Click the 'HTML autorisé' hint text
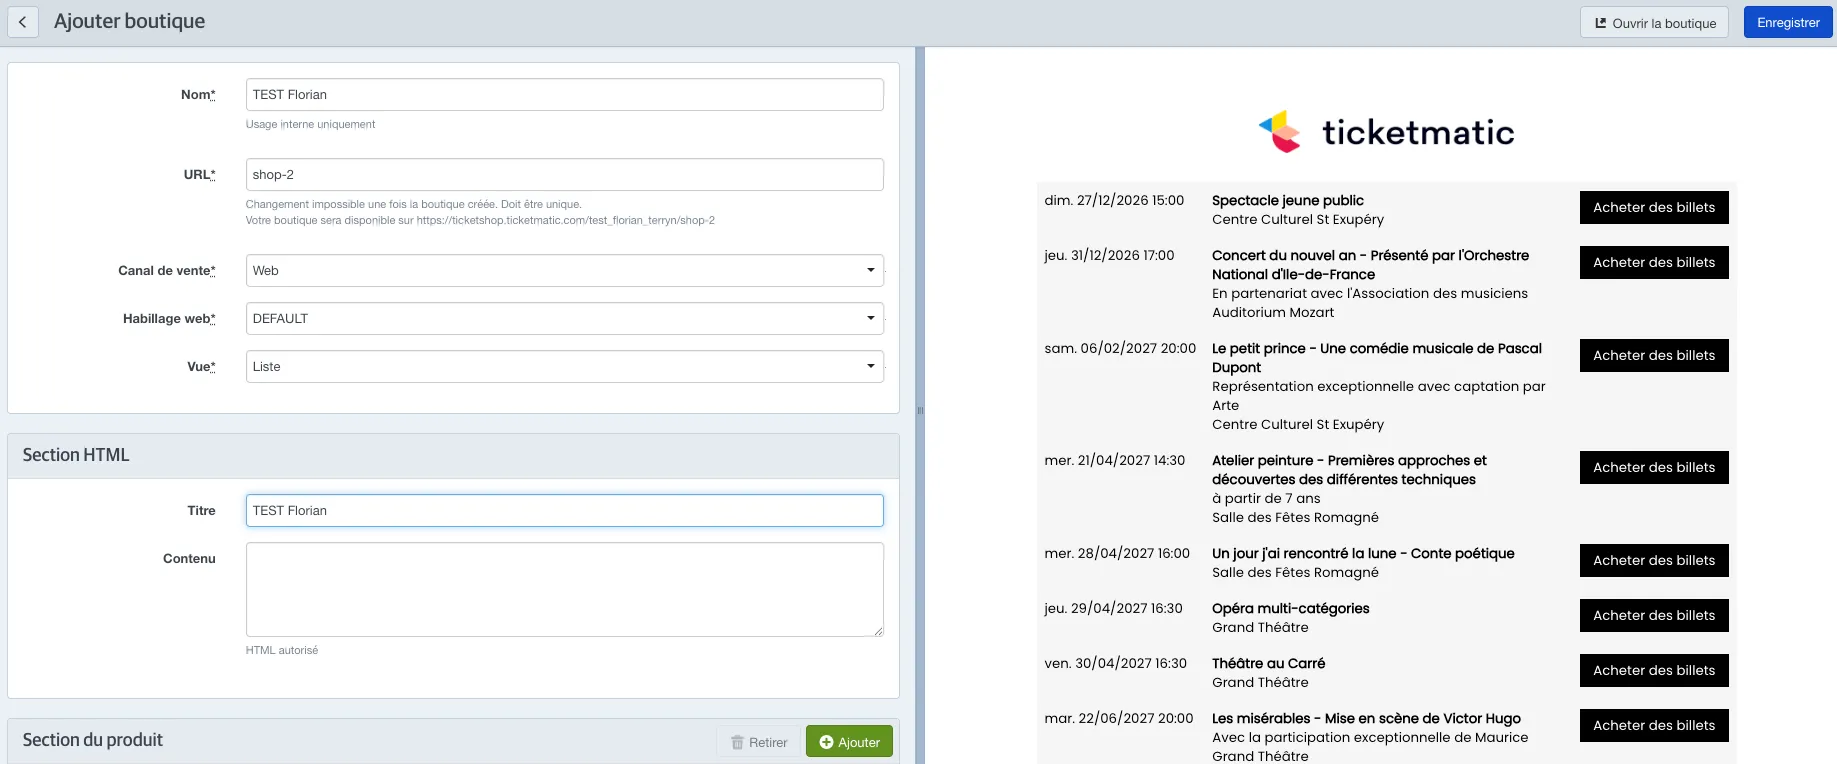The width and height of the screenshot is (1837, 764). (x=282, y=651)
